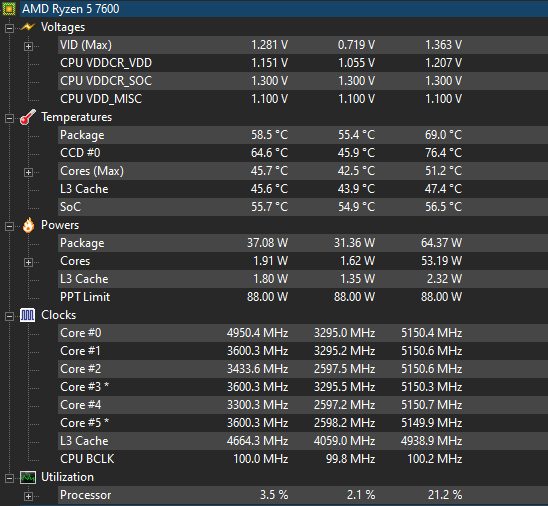Click the Powers flame icon
Screen dimensions: 548x506
tap(28, 225)
